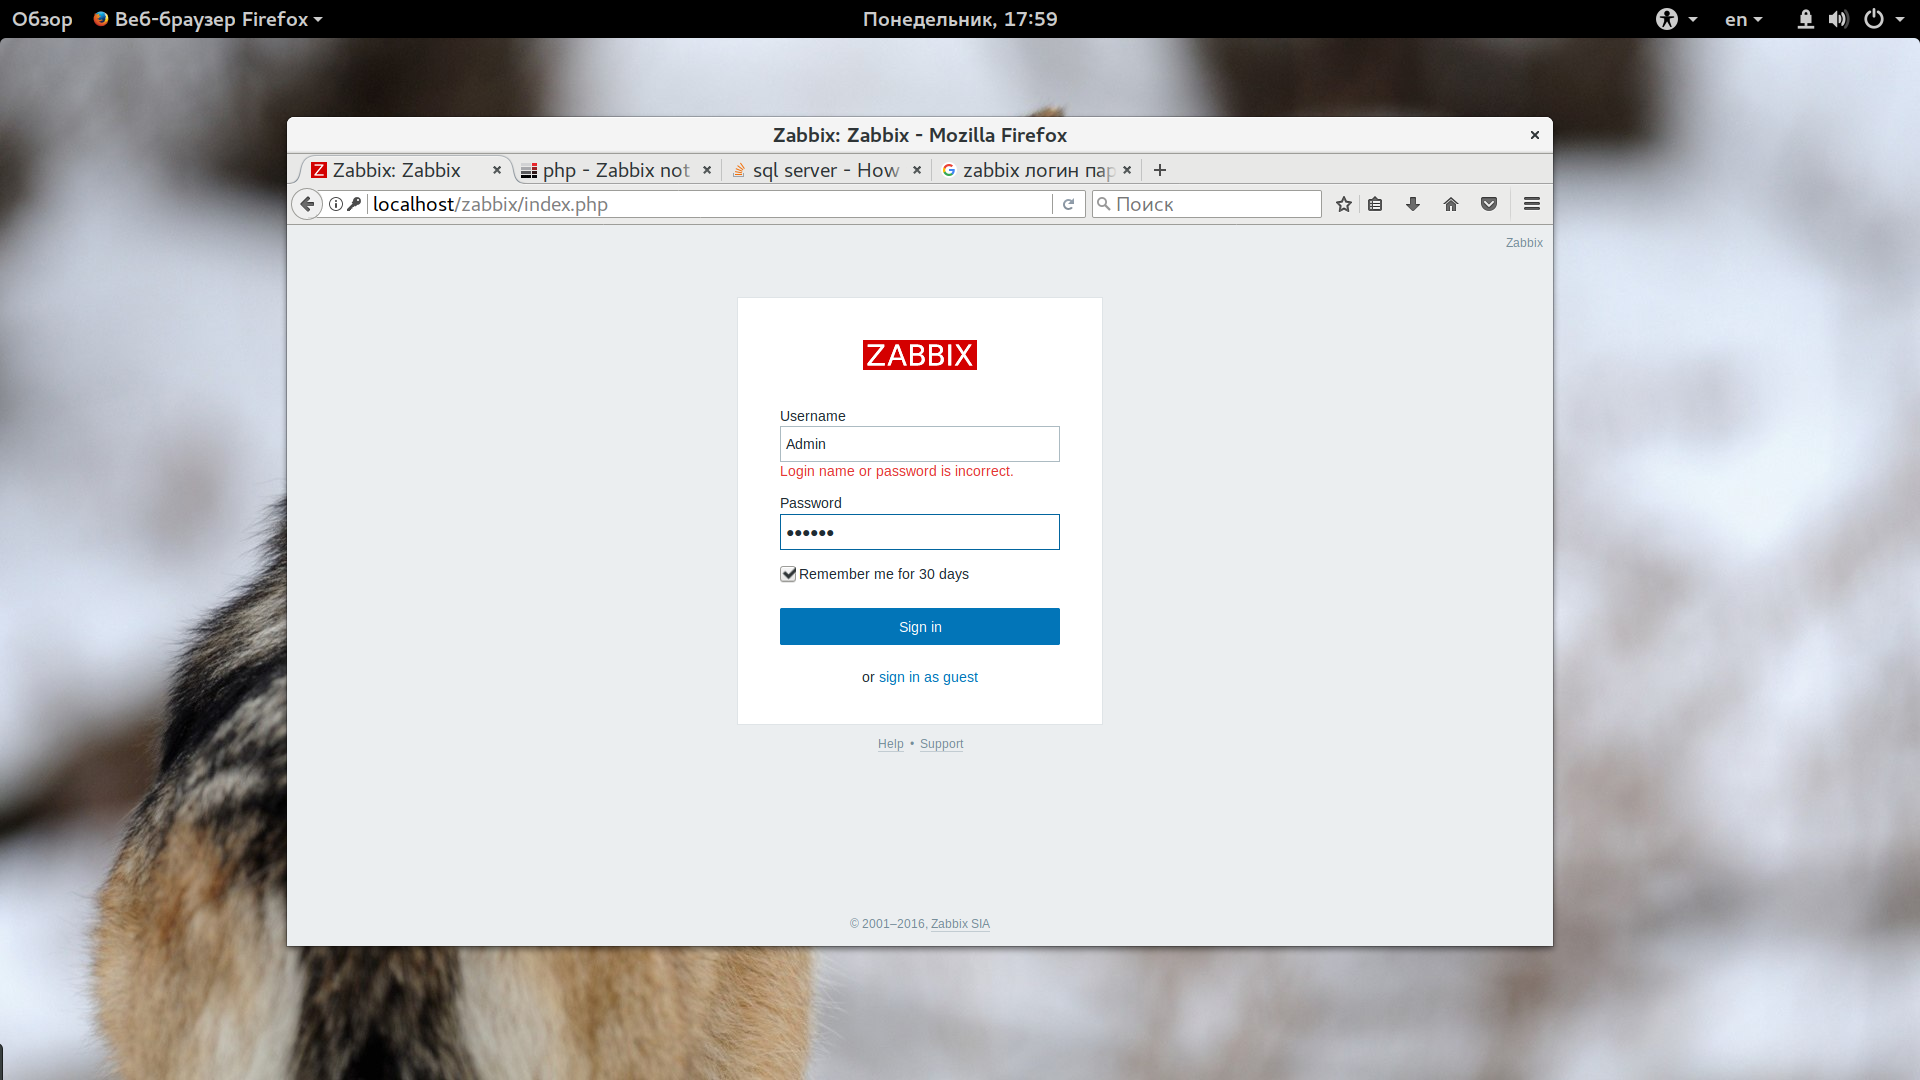
Task: Toggle Remember me for 30 days checkbox
Action: click(788, 574)
